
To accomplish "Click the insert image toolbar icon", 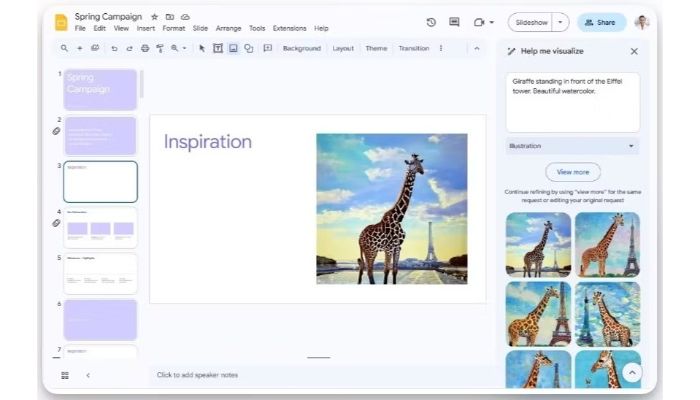I will (x=233, y=48).
